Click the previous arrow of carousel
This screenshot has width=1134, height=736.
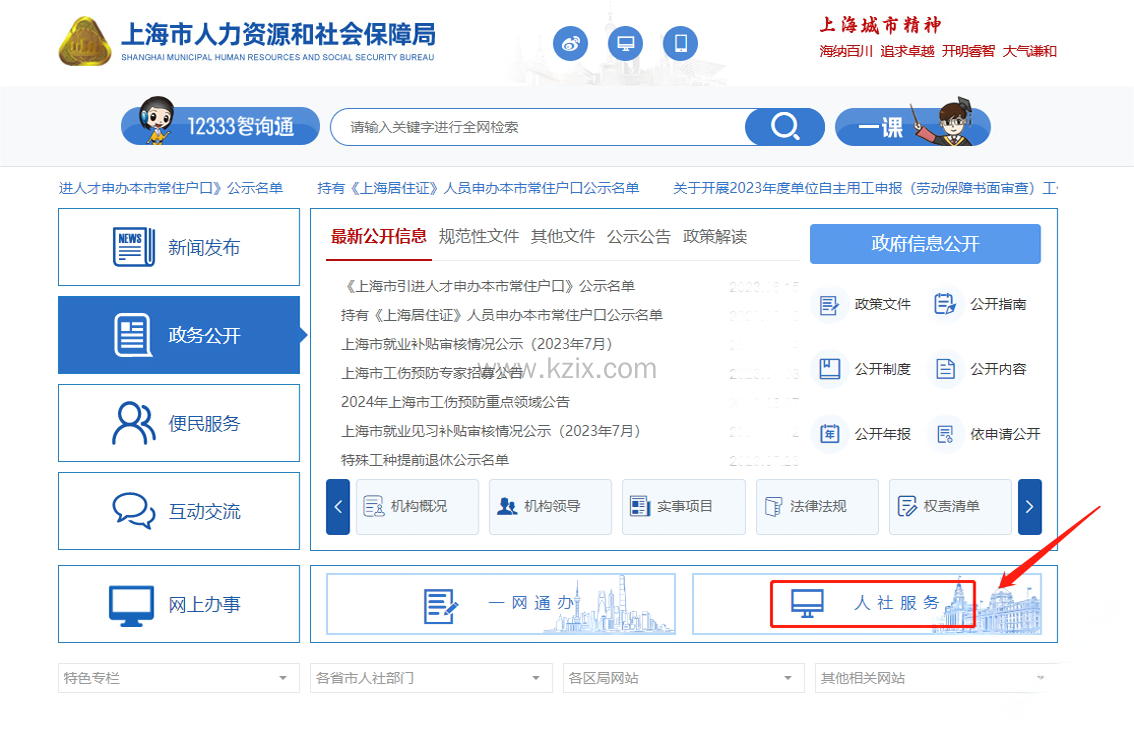tap(338, 507)
